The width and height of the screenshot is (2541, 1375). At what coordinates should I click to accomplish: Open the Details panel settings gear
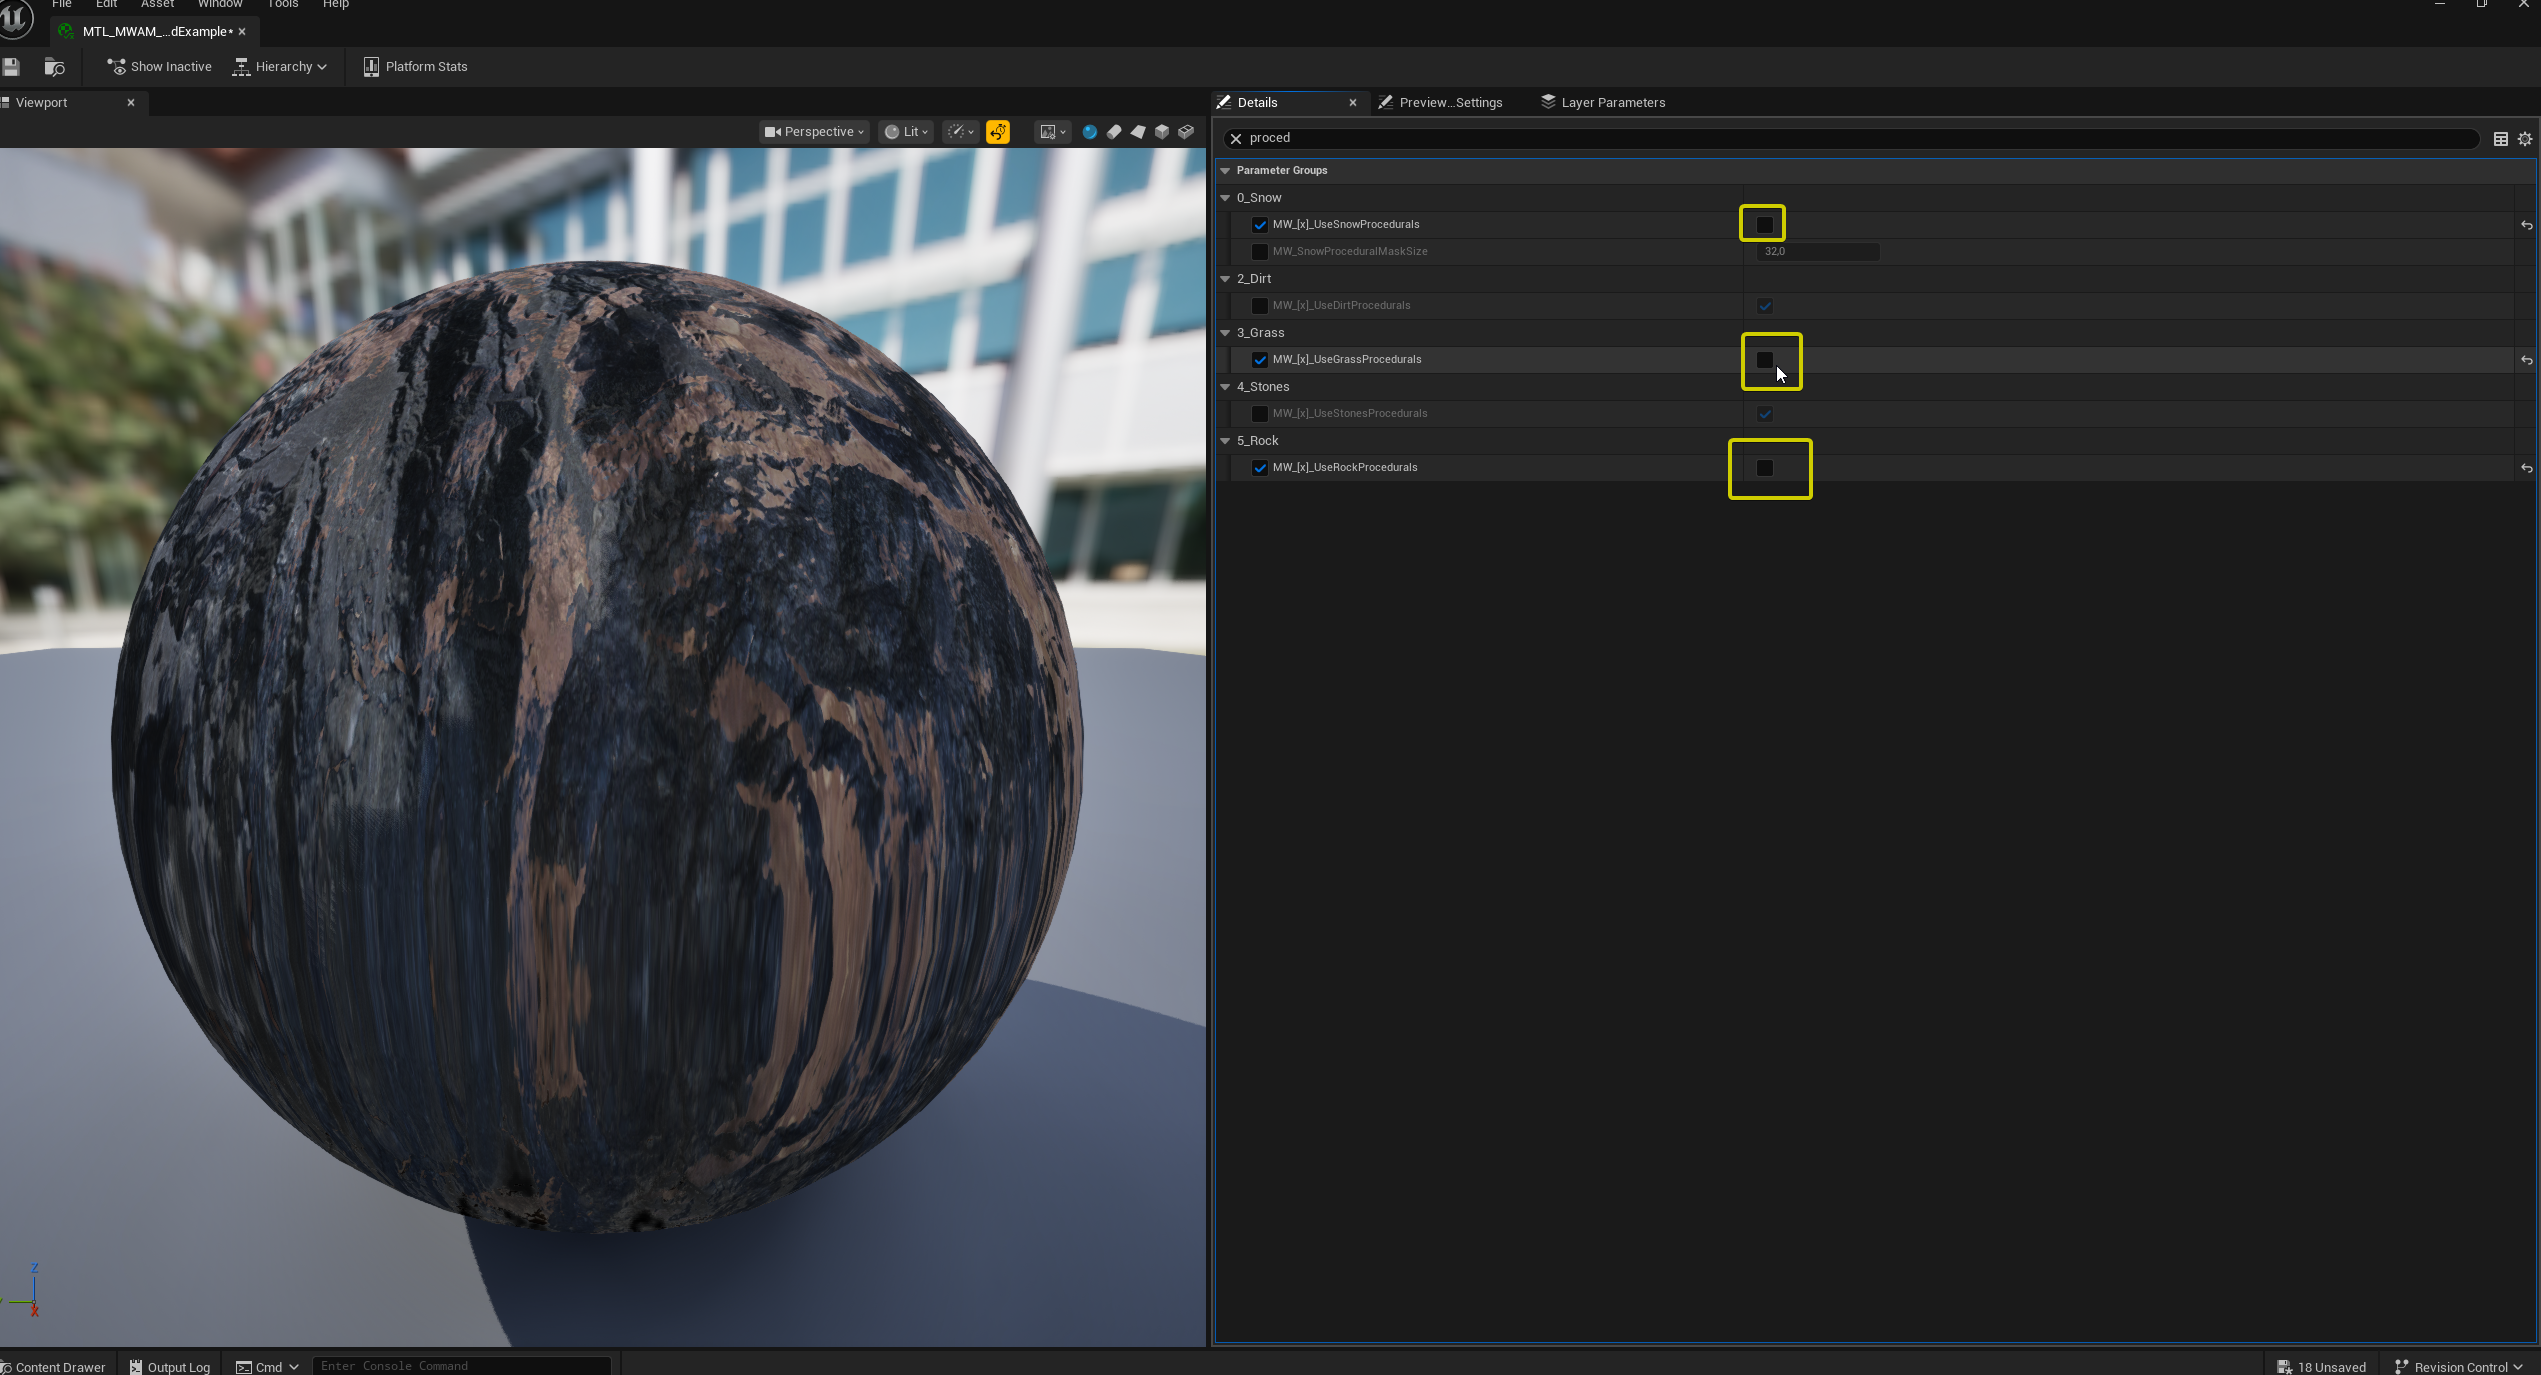pyautogui.click(x=2525, y=139)
